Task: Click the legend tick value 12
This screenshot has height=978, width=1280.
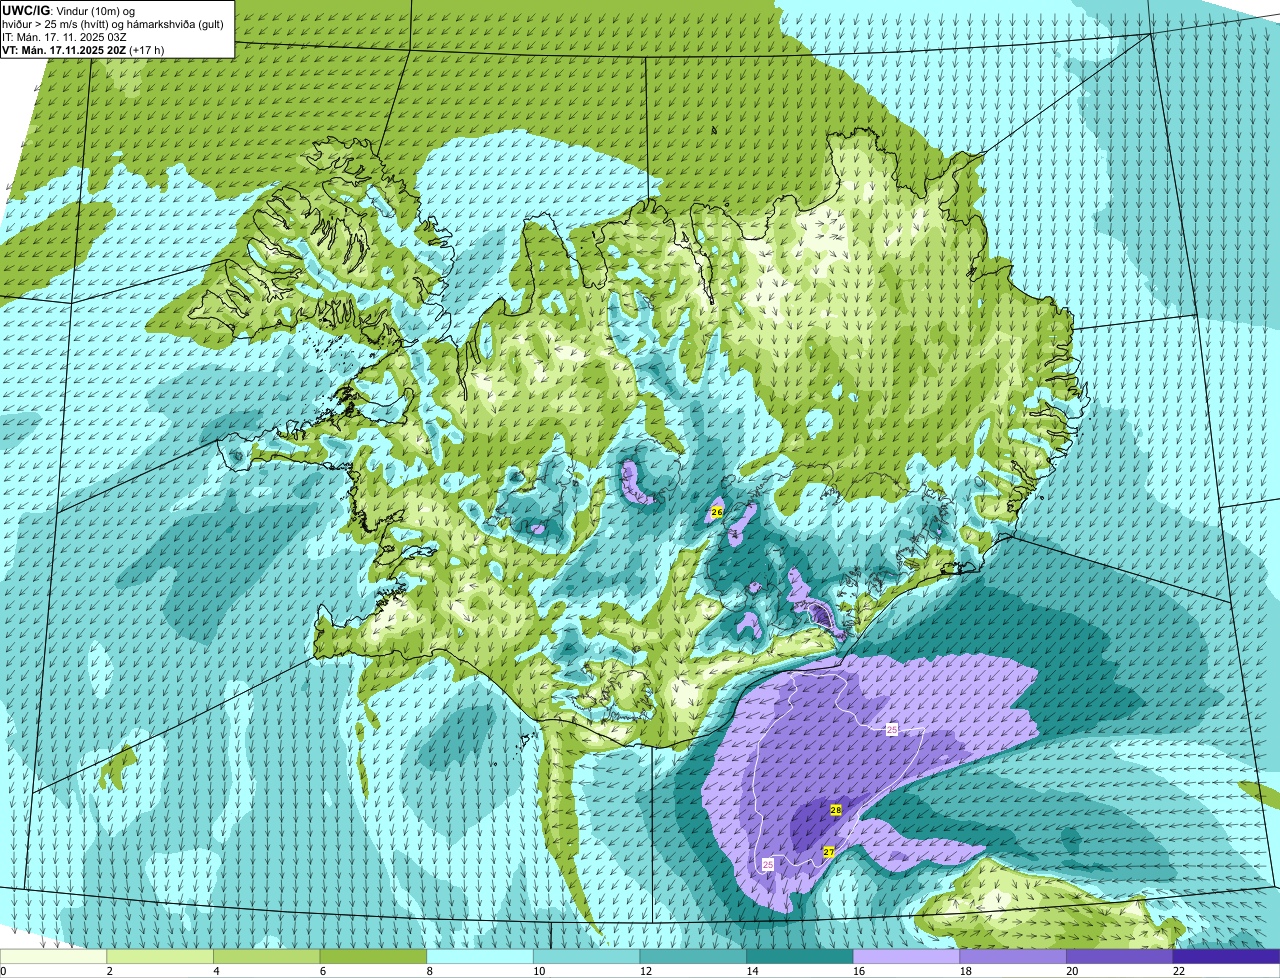Action: 645,971
